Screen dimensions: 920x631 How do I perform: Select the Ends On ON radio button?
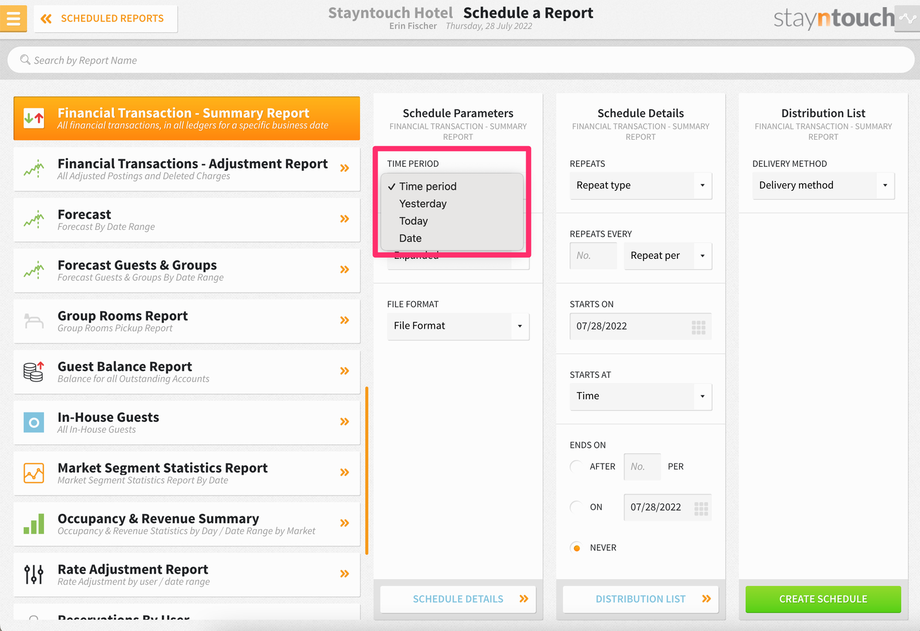pyautogui.click(x=577, y=507)
